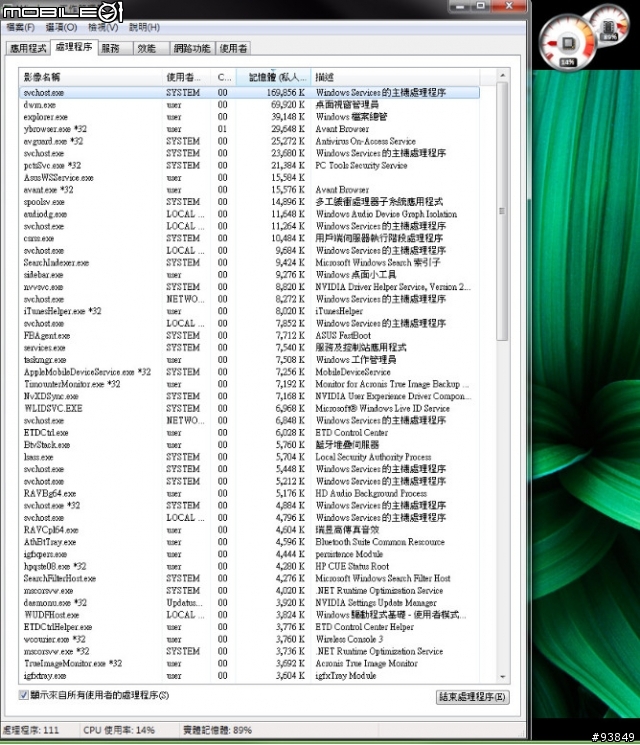640x745 pixels.
Task: Switch to the 使用者 tab
Action: point(233,48)
